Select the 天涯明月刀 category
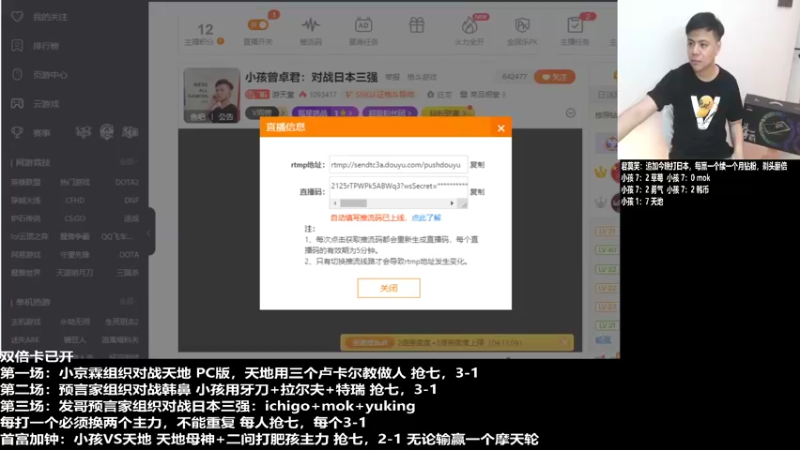800x450 pixels. pos(74,272)
